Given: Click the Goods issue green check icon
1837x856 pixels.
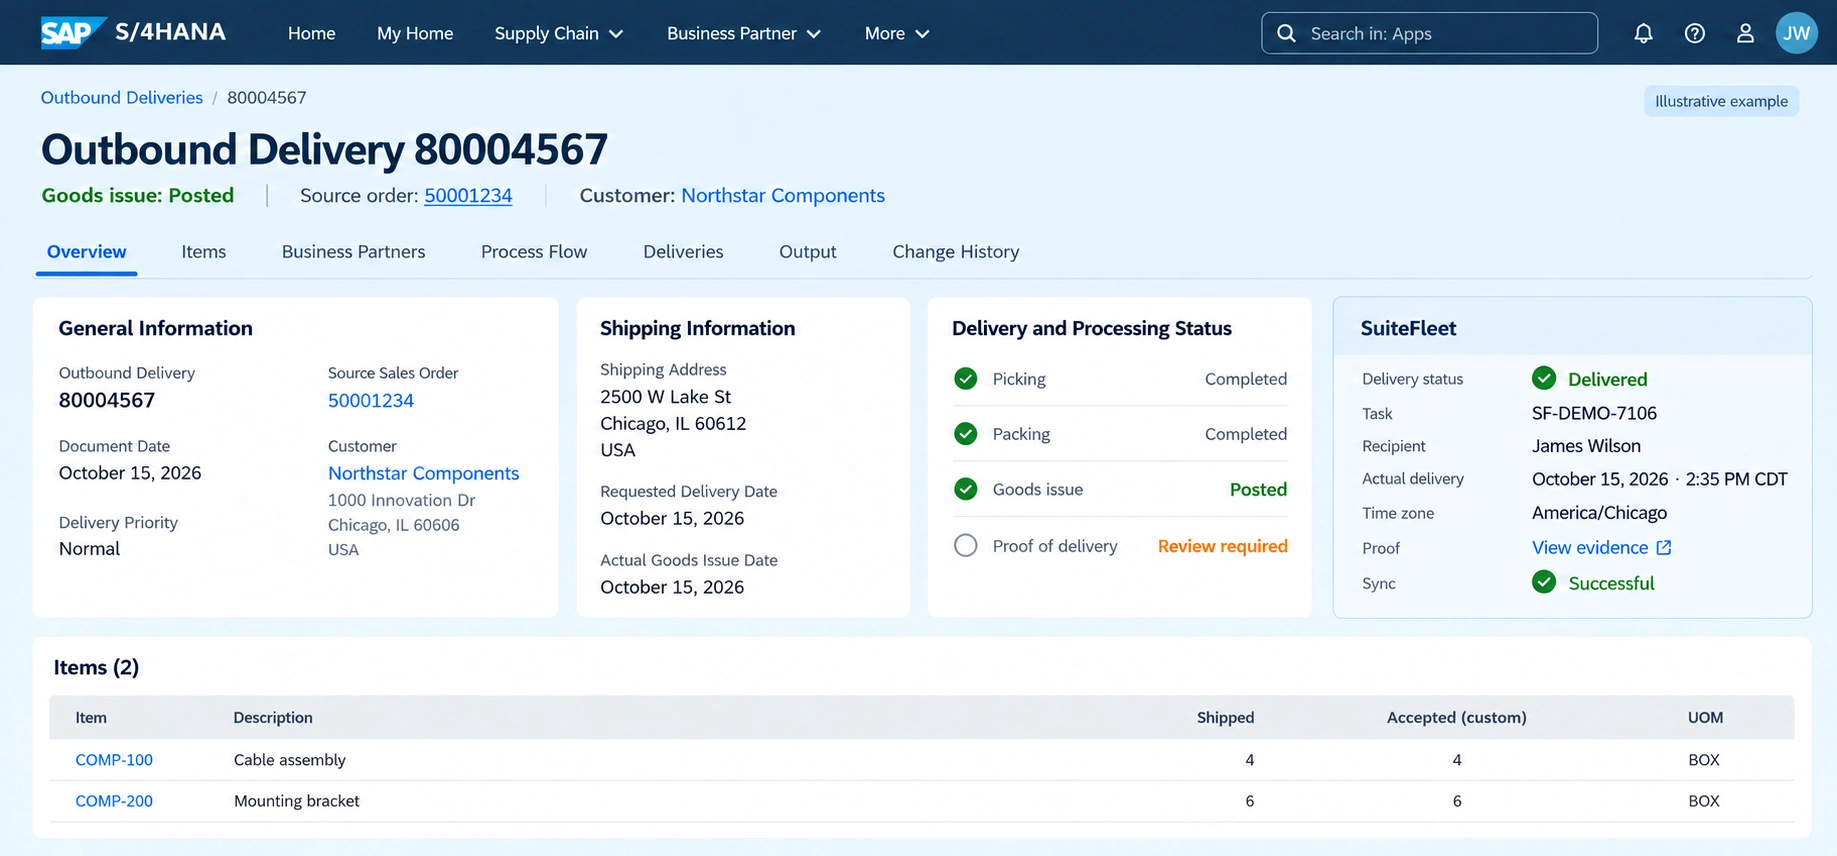Looking at the screenshot, I should click(x=965, y=489).
